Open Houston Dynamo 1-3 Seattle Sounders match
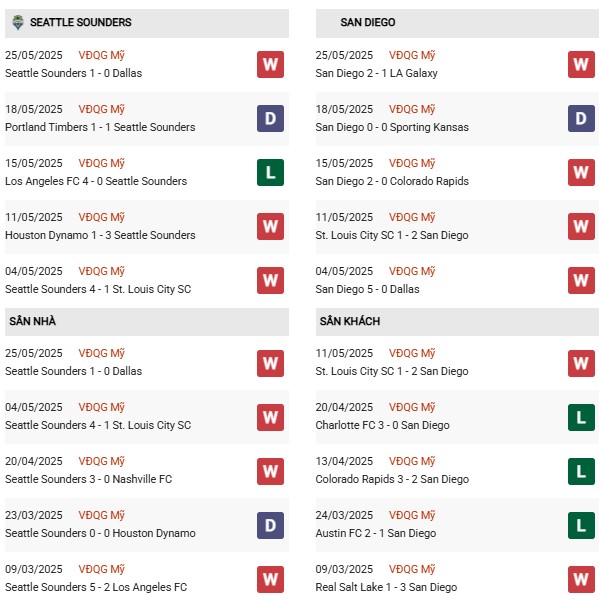This screenshot has width=599, height=601. 100,235
